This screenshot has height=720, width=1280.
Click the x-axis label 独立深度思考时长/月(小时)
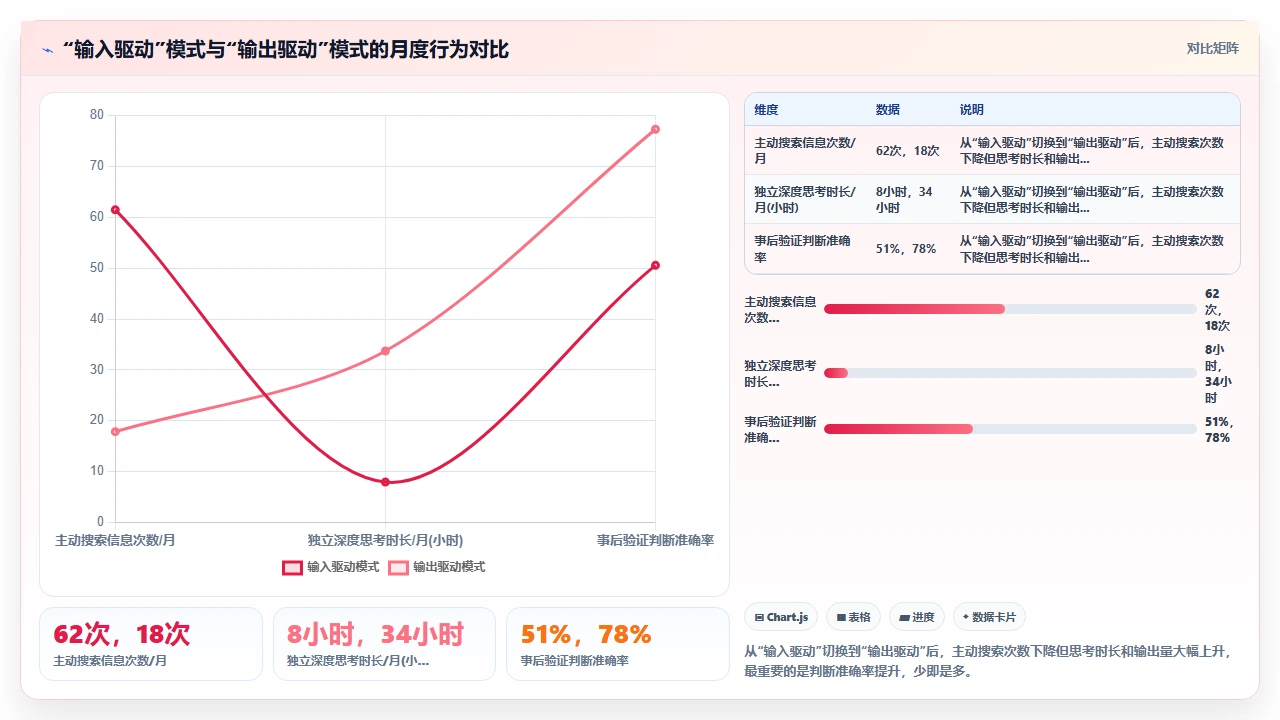coord(385,540)
